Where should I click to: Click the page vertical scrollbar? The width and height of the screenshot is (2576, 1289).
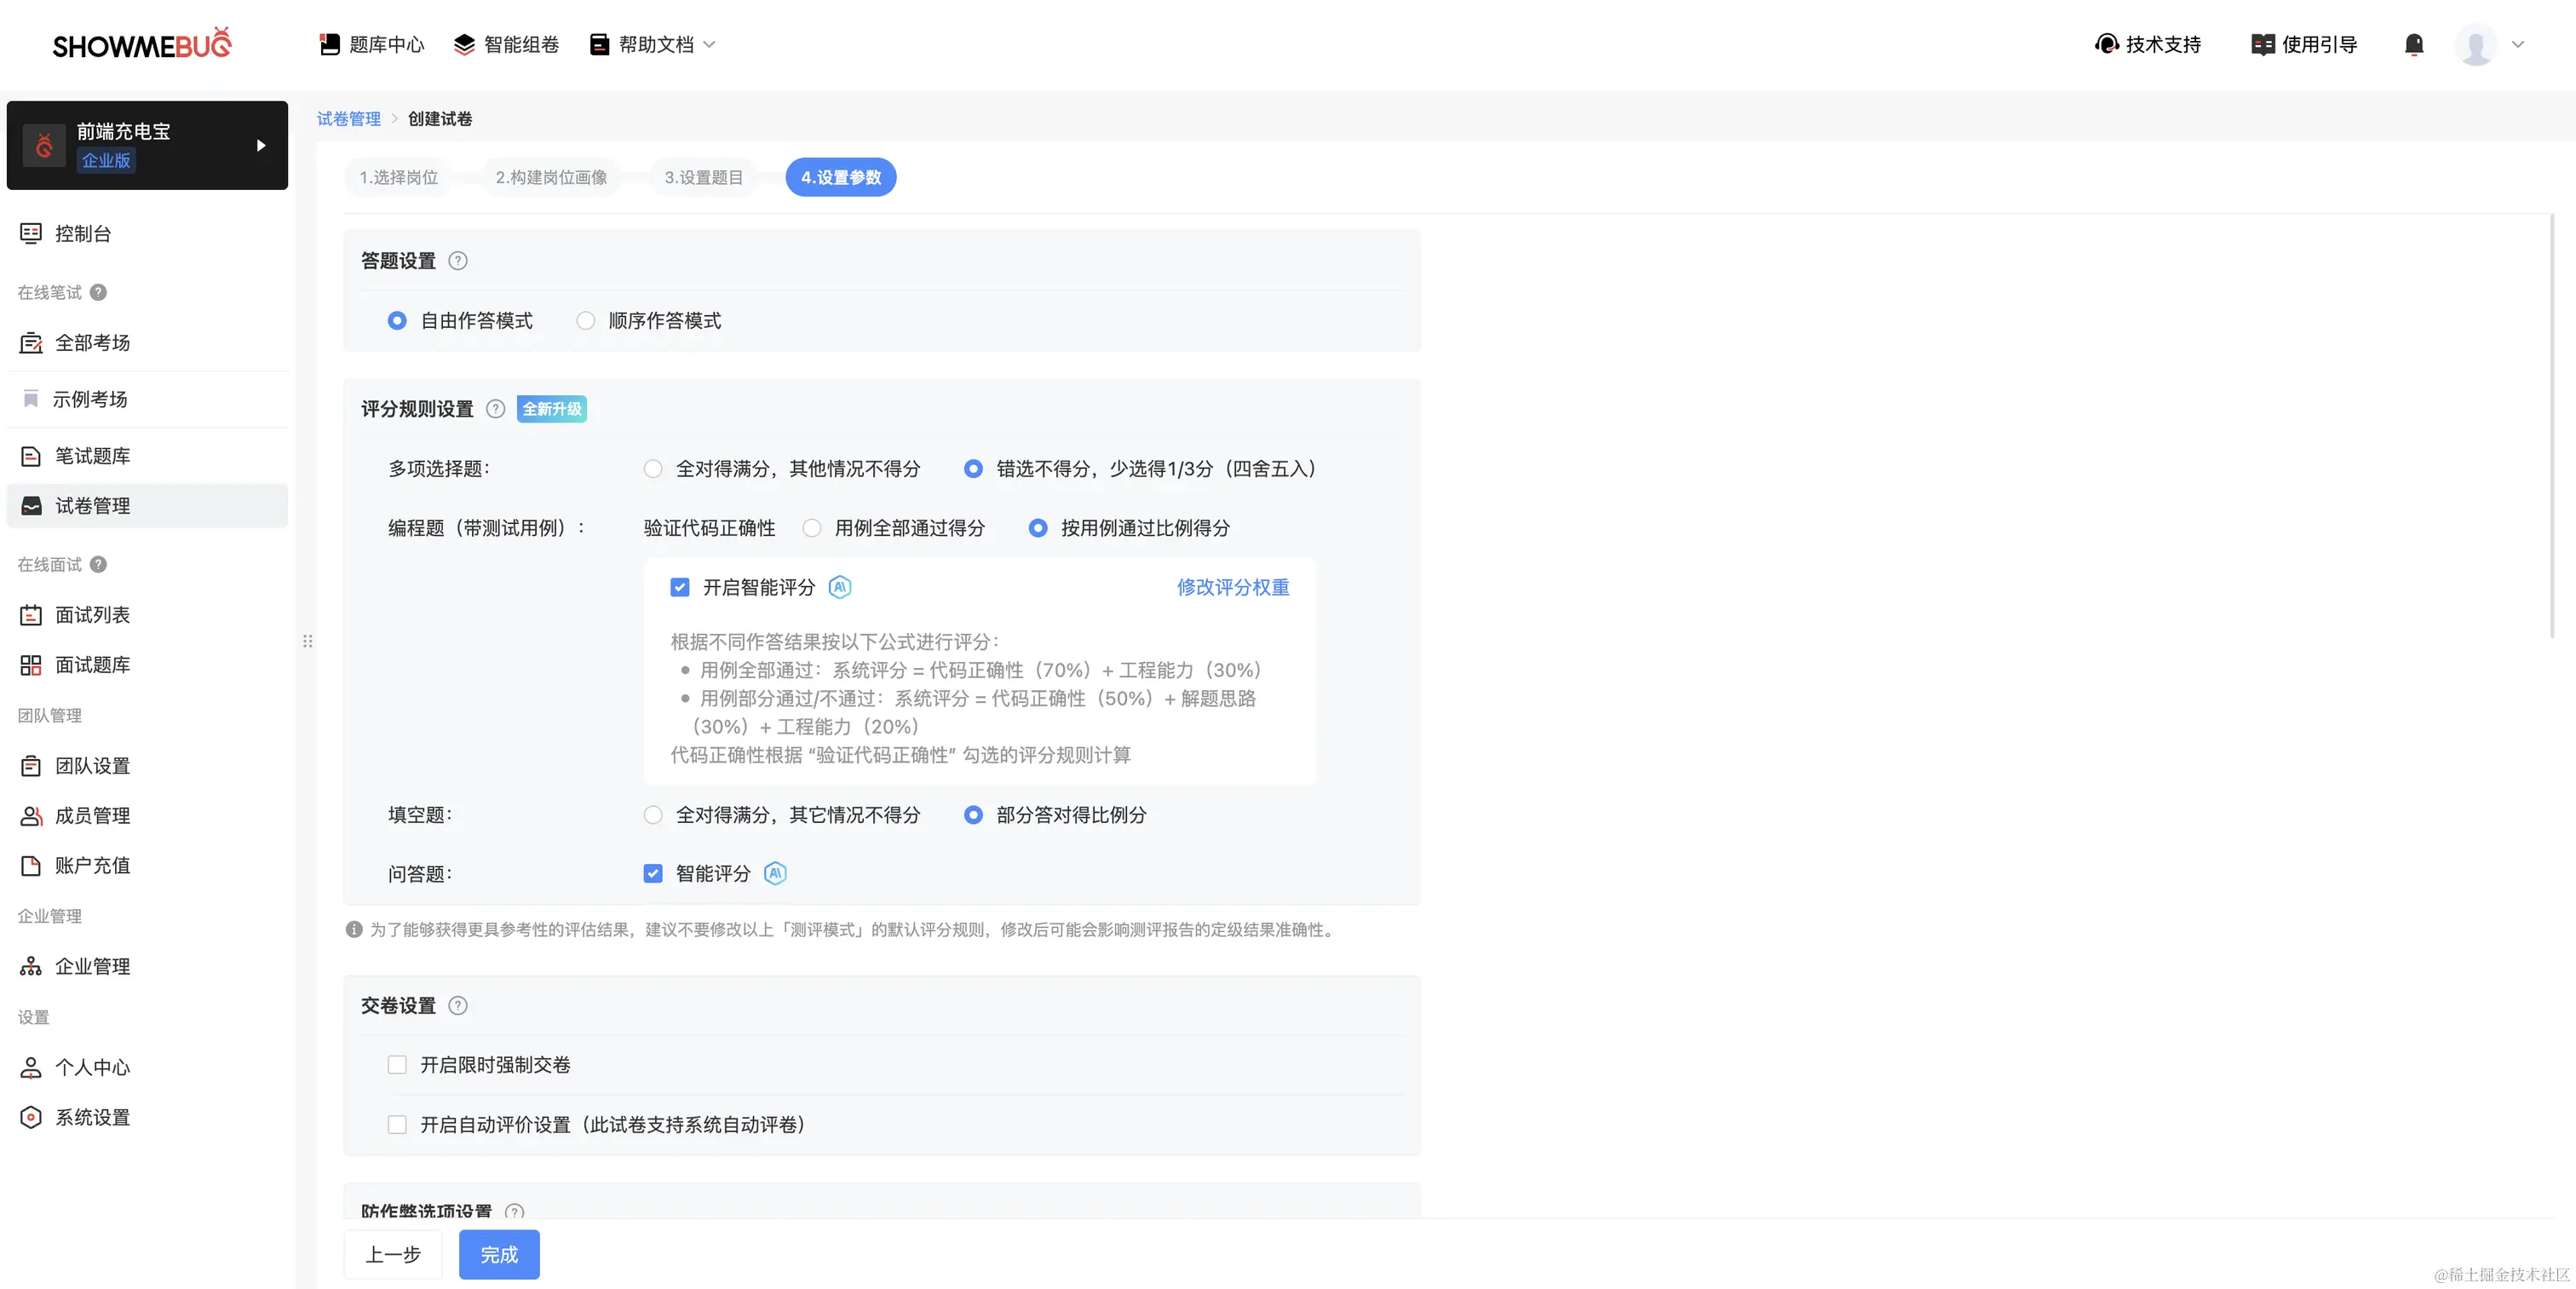[x=2551, y=425]
